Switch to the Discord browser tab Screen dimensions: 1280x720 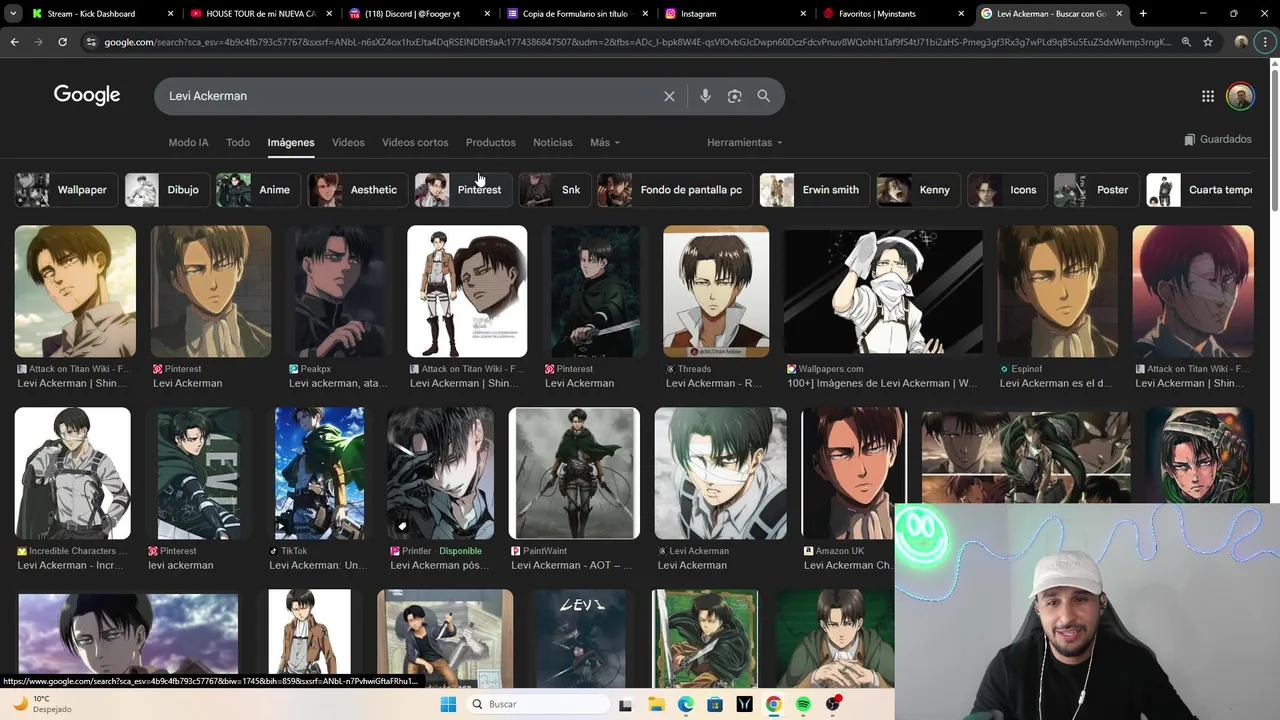(x=418, y=14)
